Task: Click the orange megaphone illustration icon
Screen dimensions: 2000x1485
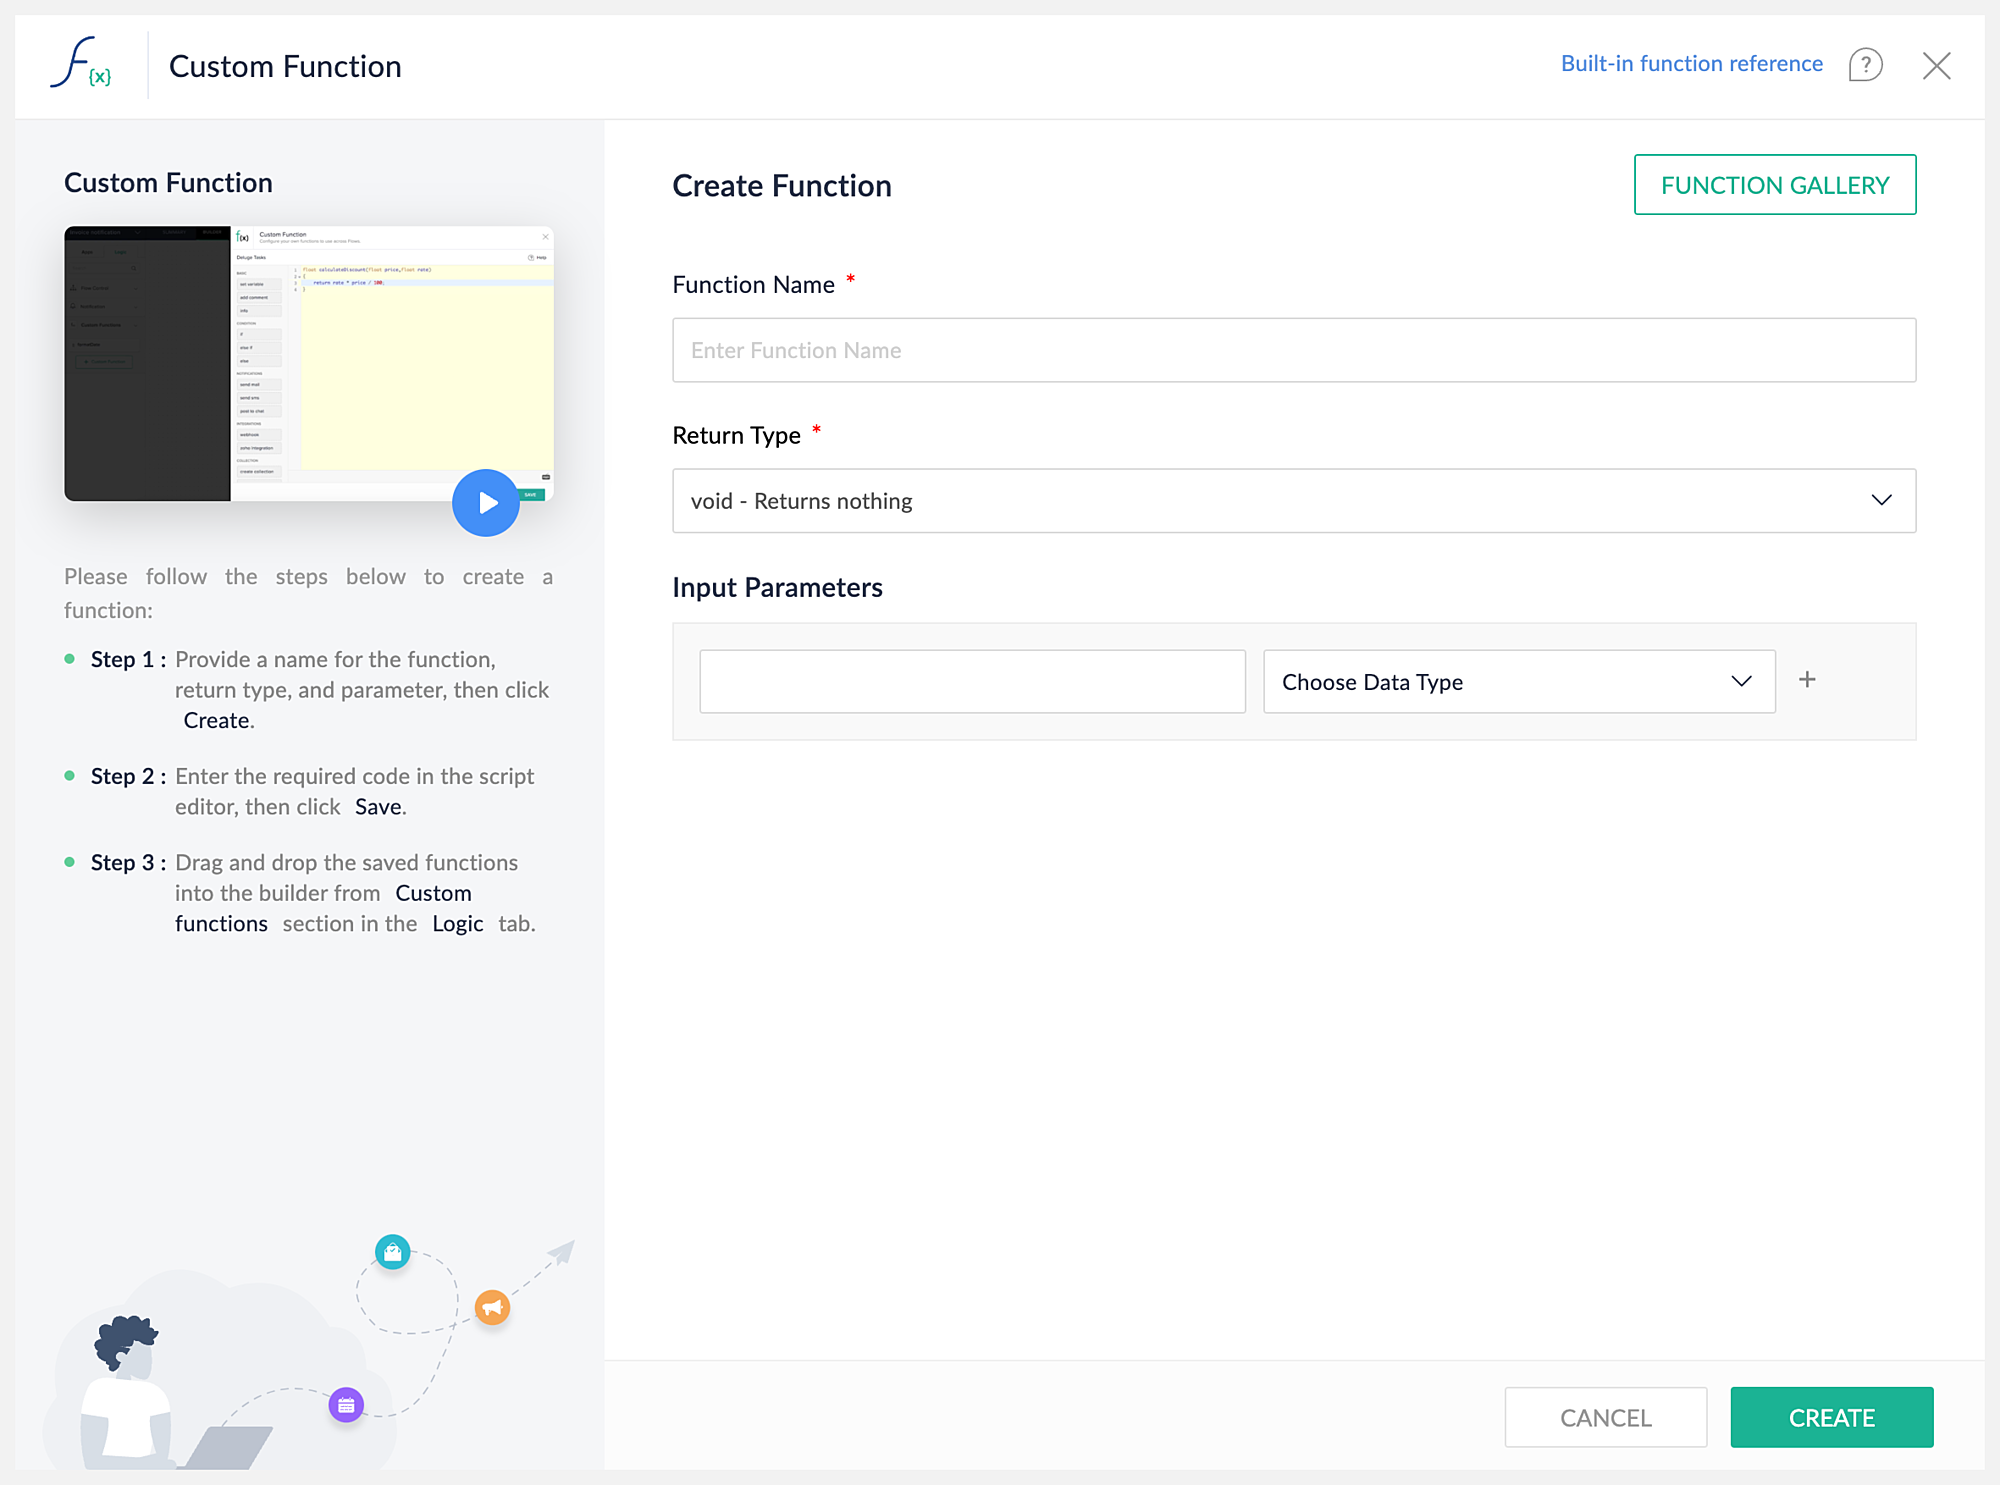Action: 492,1307
